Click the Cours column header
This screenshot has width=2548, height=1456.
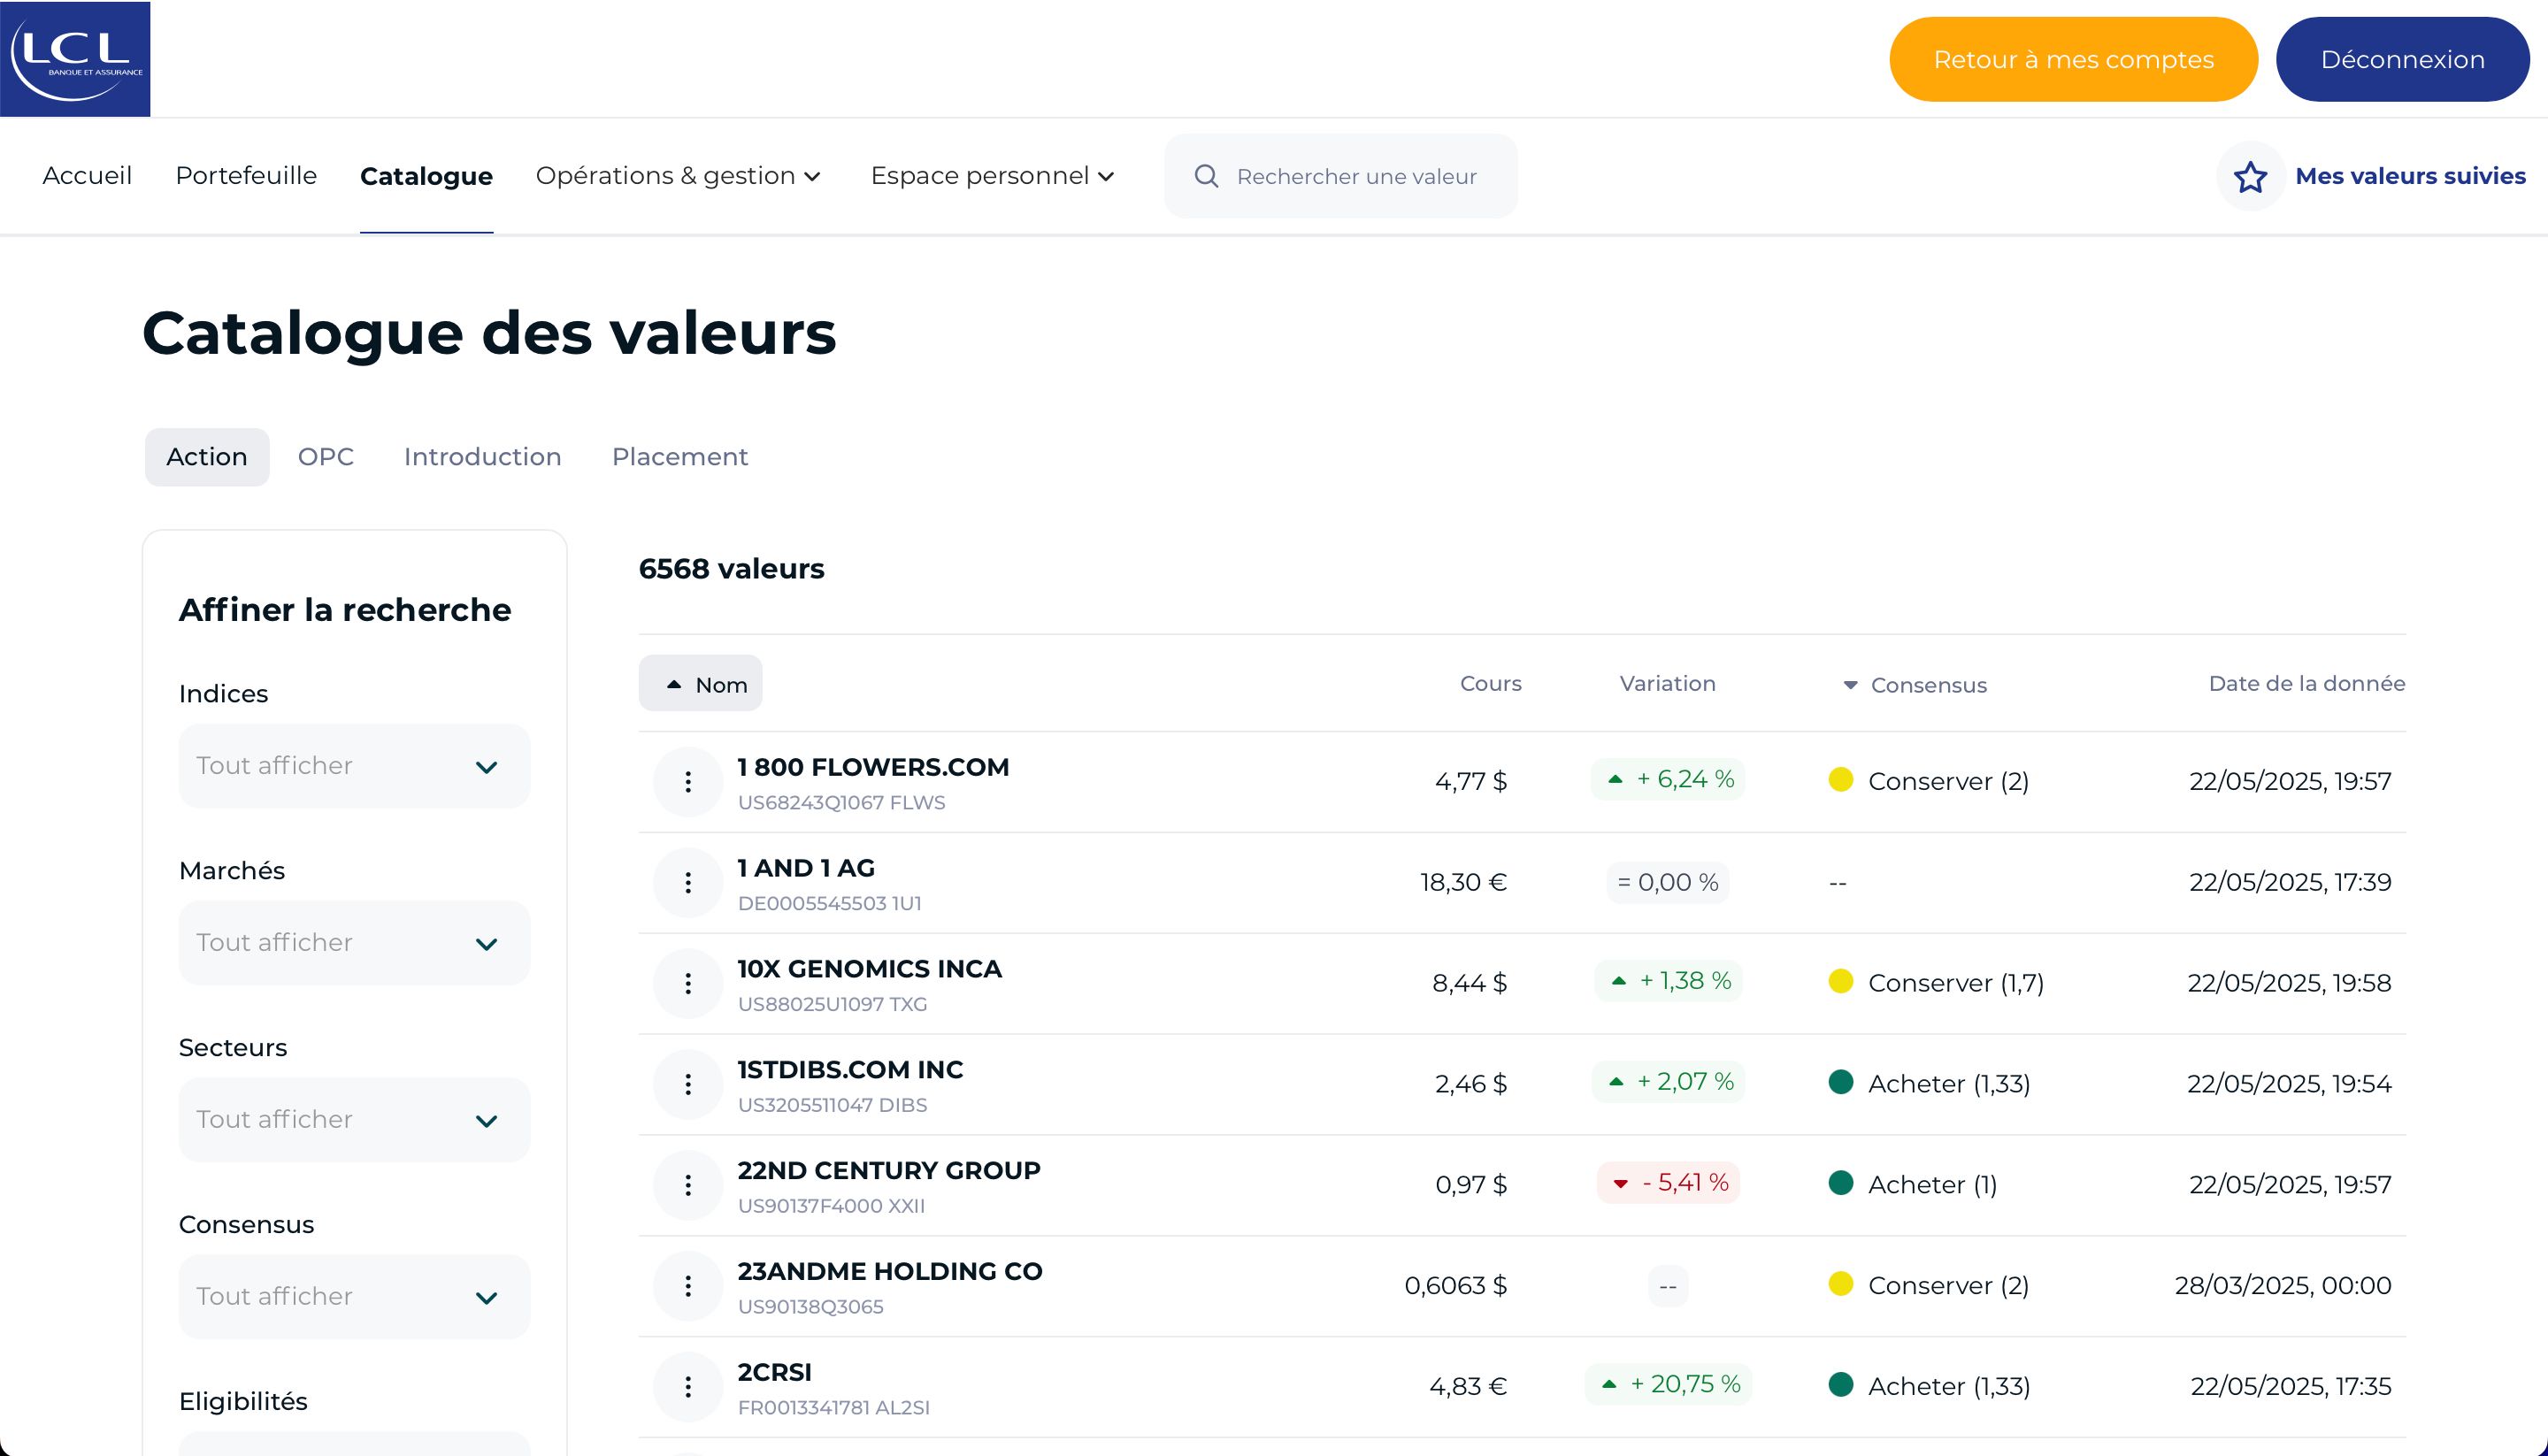[x=1490, y=684]
